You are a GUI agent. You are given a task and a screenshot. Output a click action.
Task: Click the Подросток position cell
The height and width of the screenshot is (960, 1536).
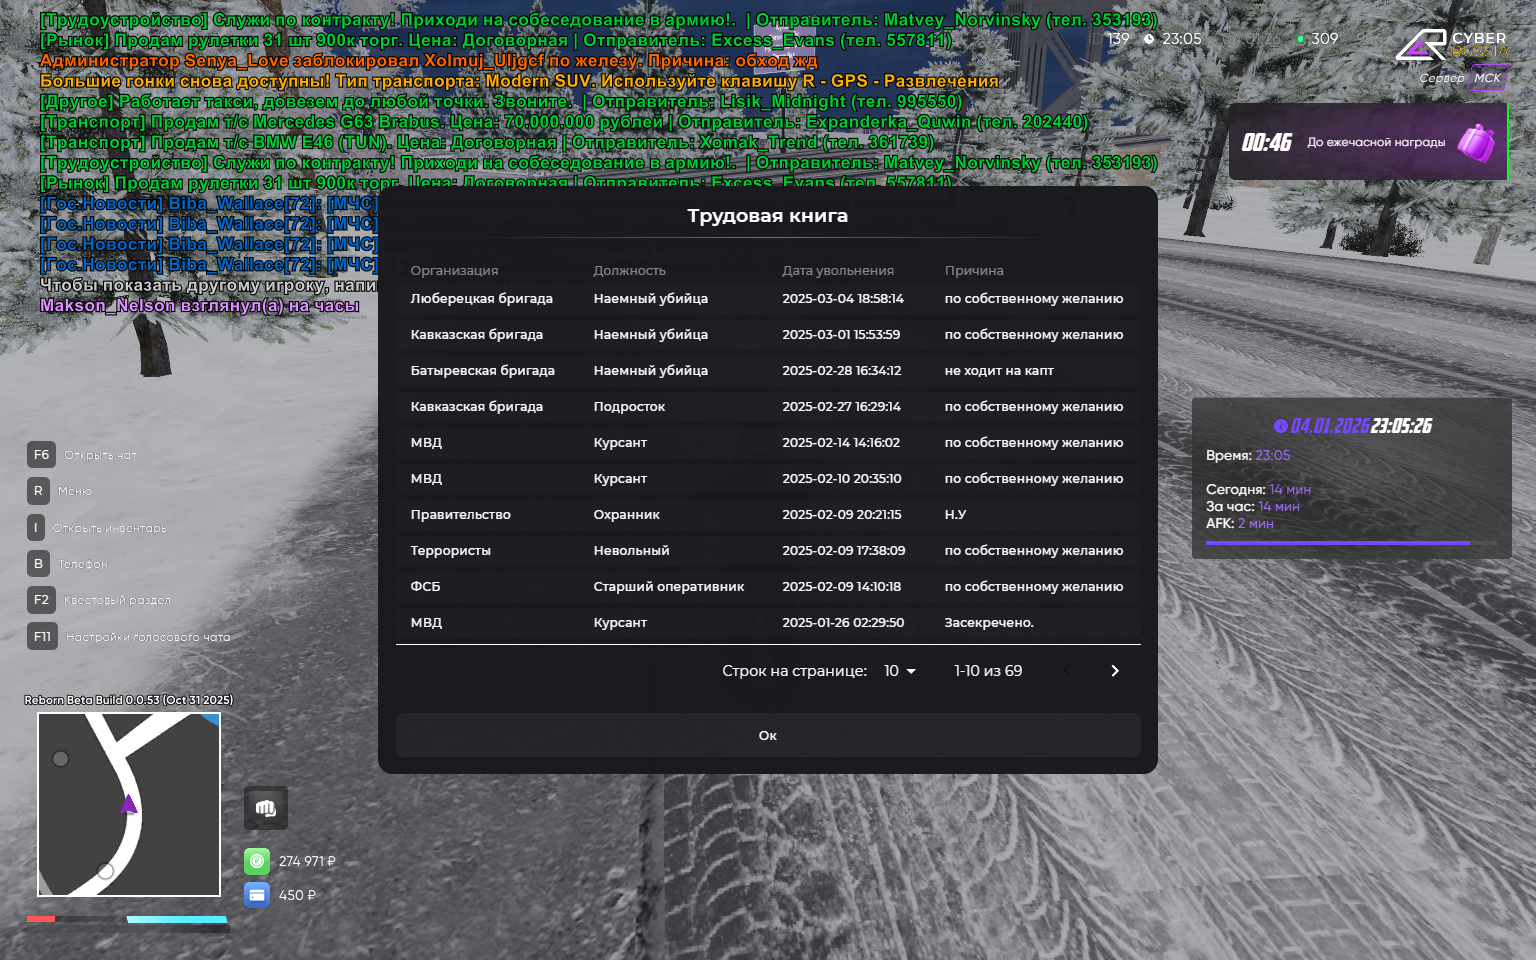tap(629, 407)
